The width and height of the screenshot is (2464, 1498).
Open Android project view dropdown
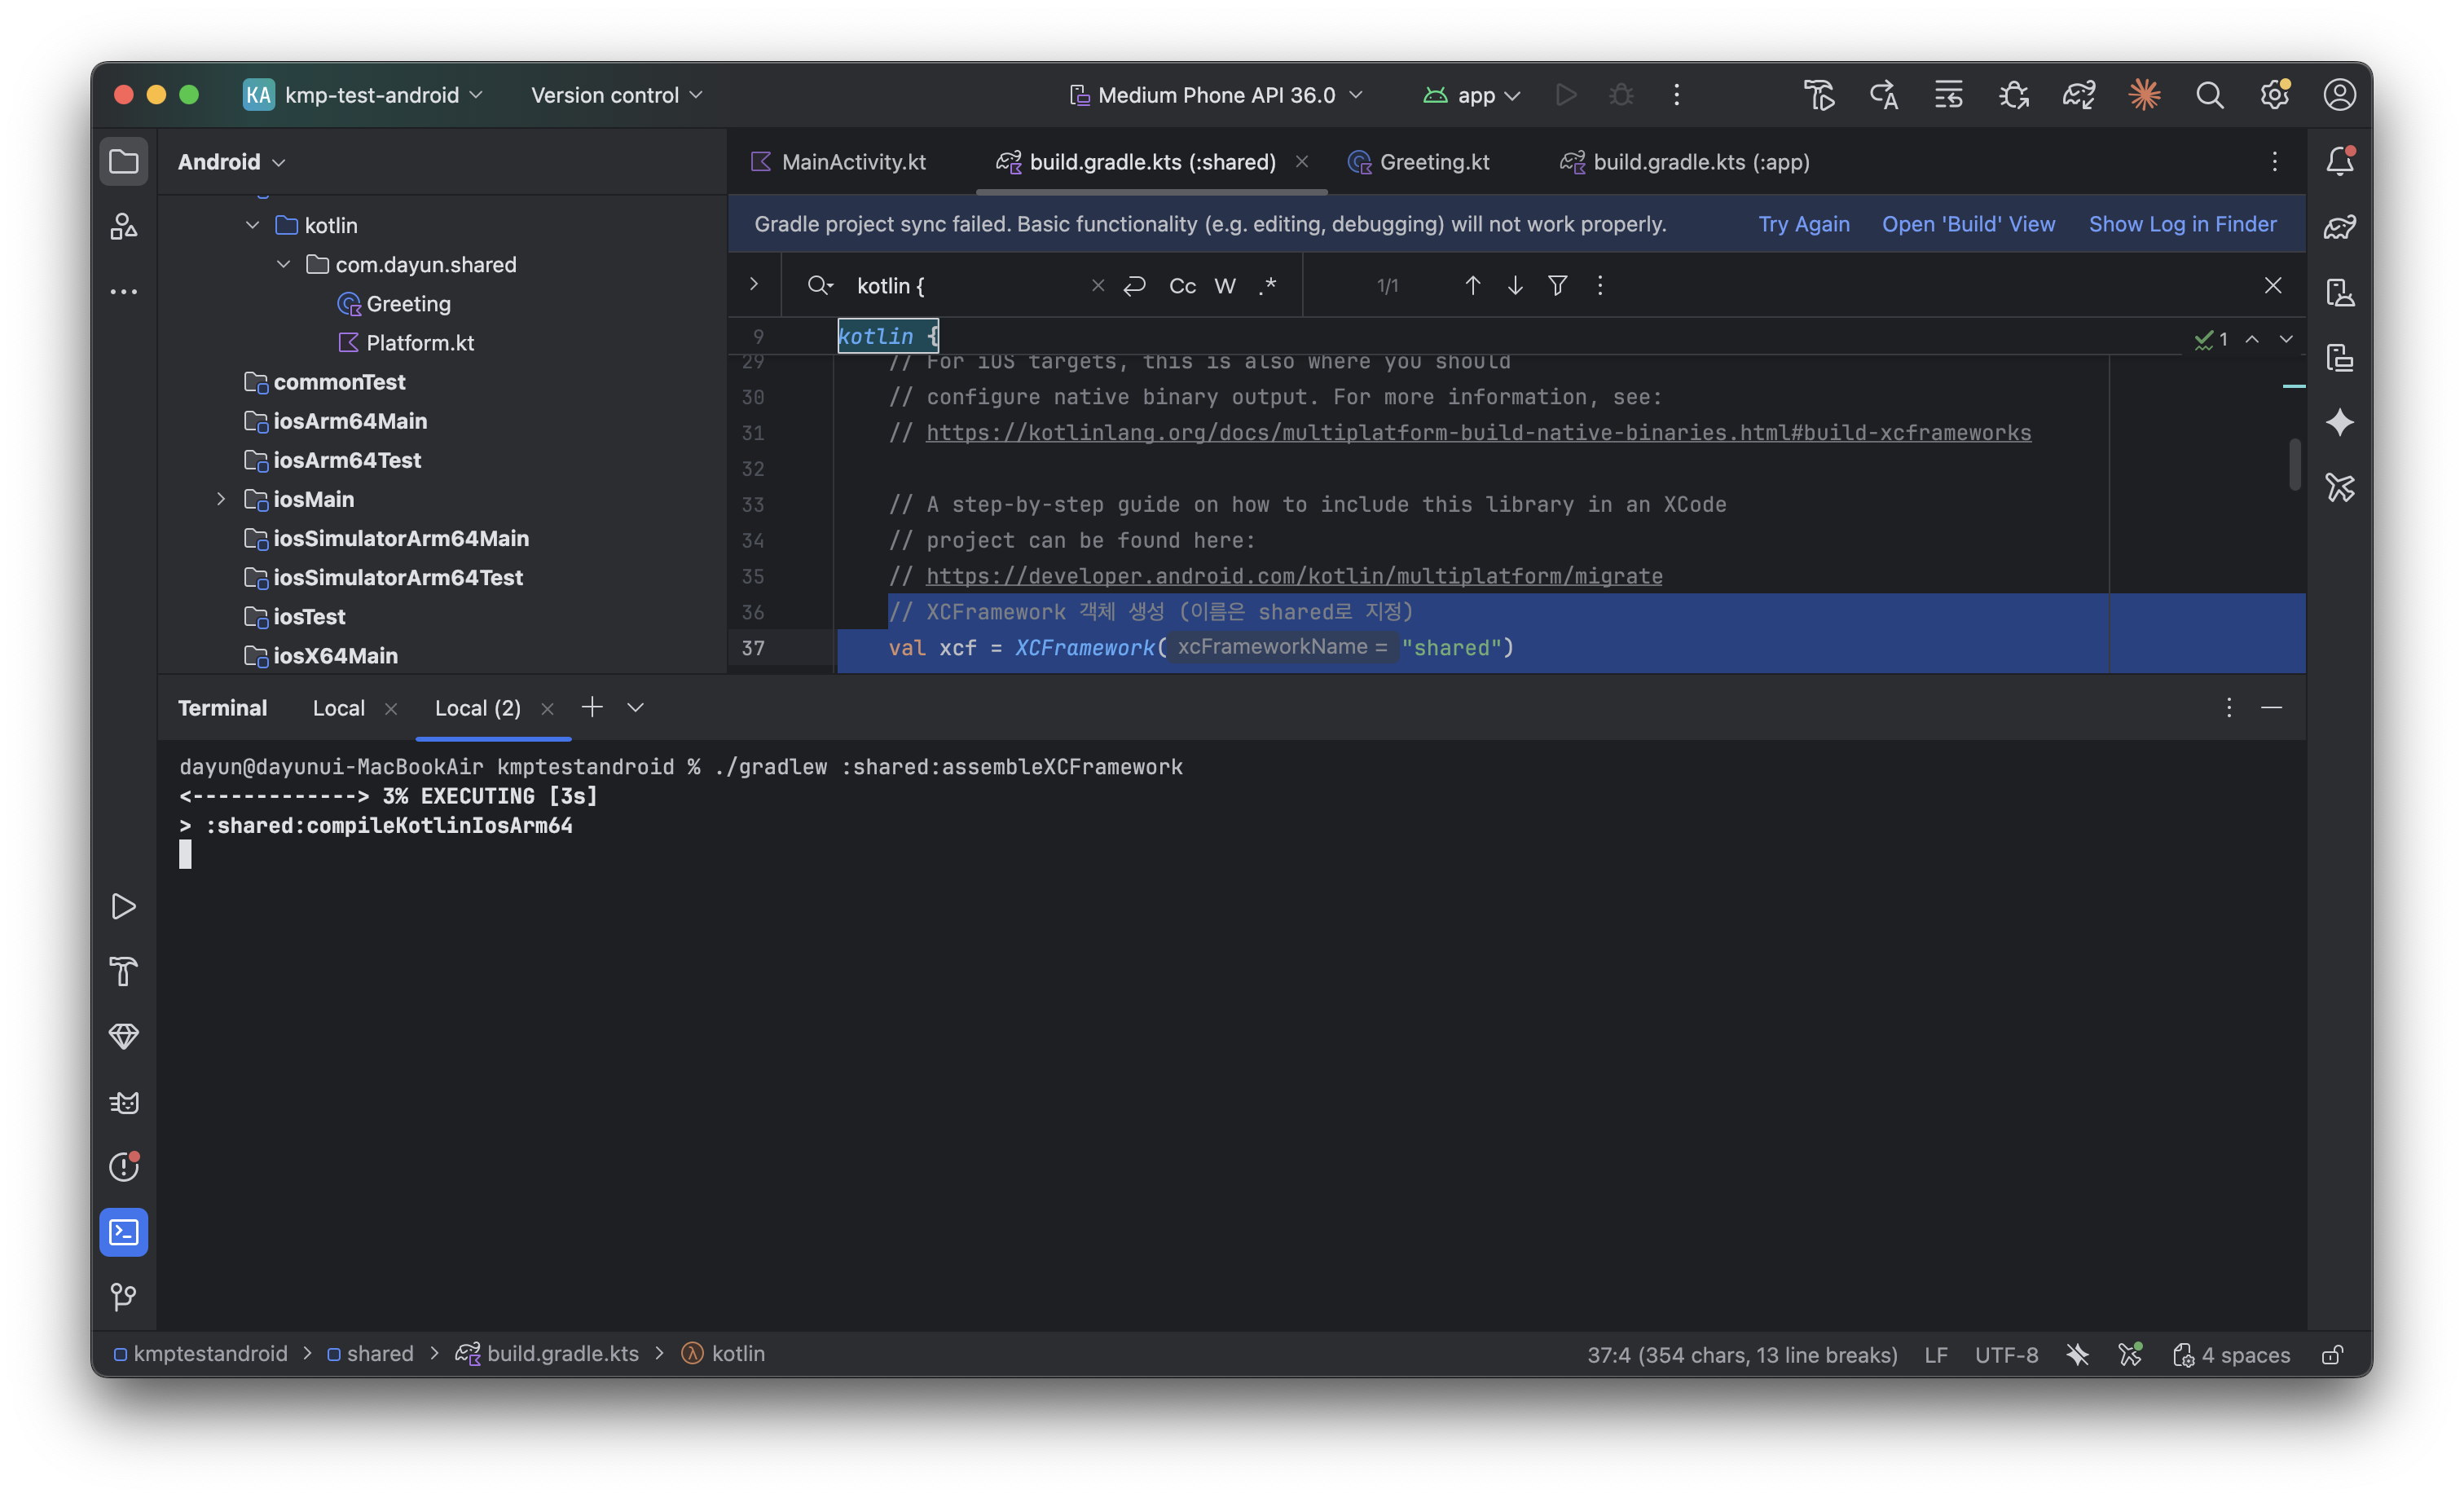pos(231,162)
